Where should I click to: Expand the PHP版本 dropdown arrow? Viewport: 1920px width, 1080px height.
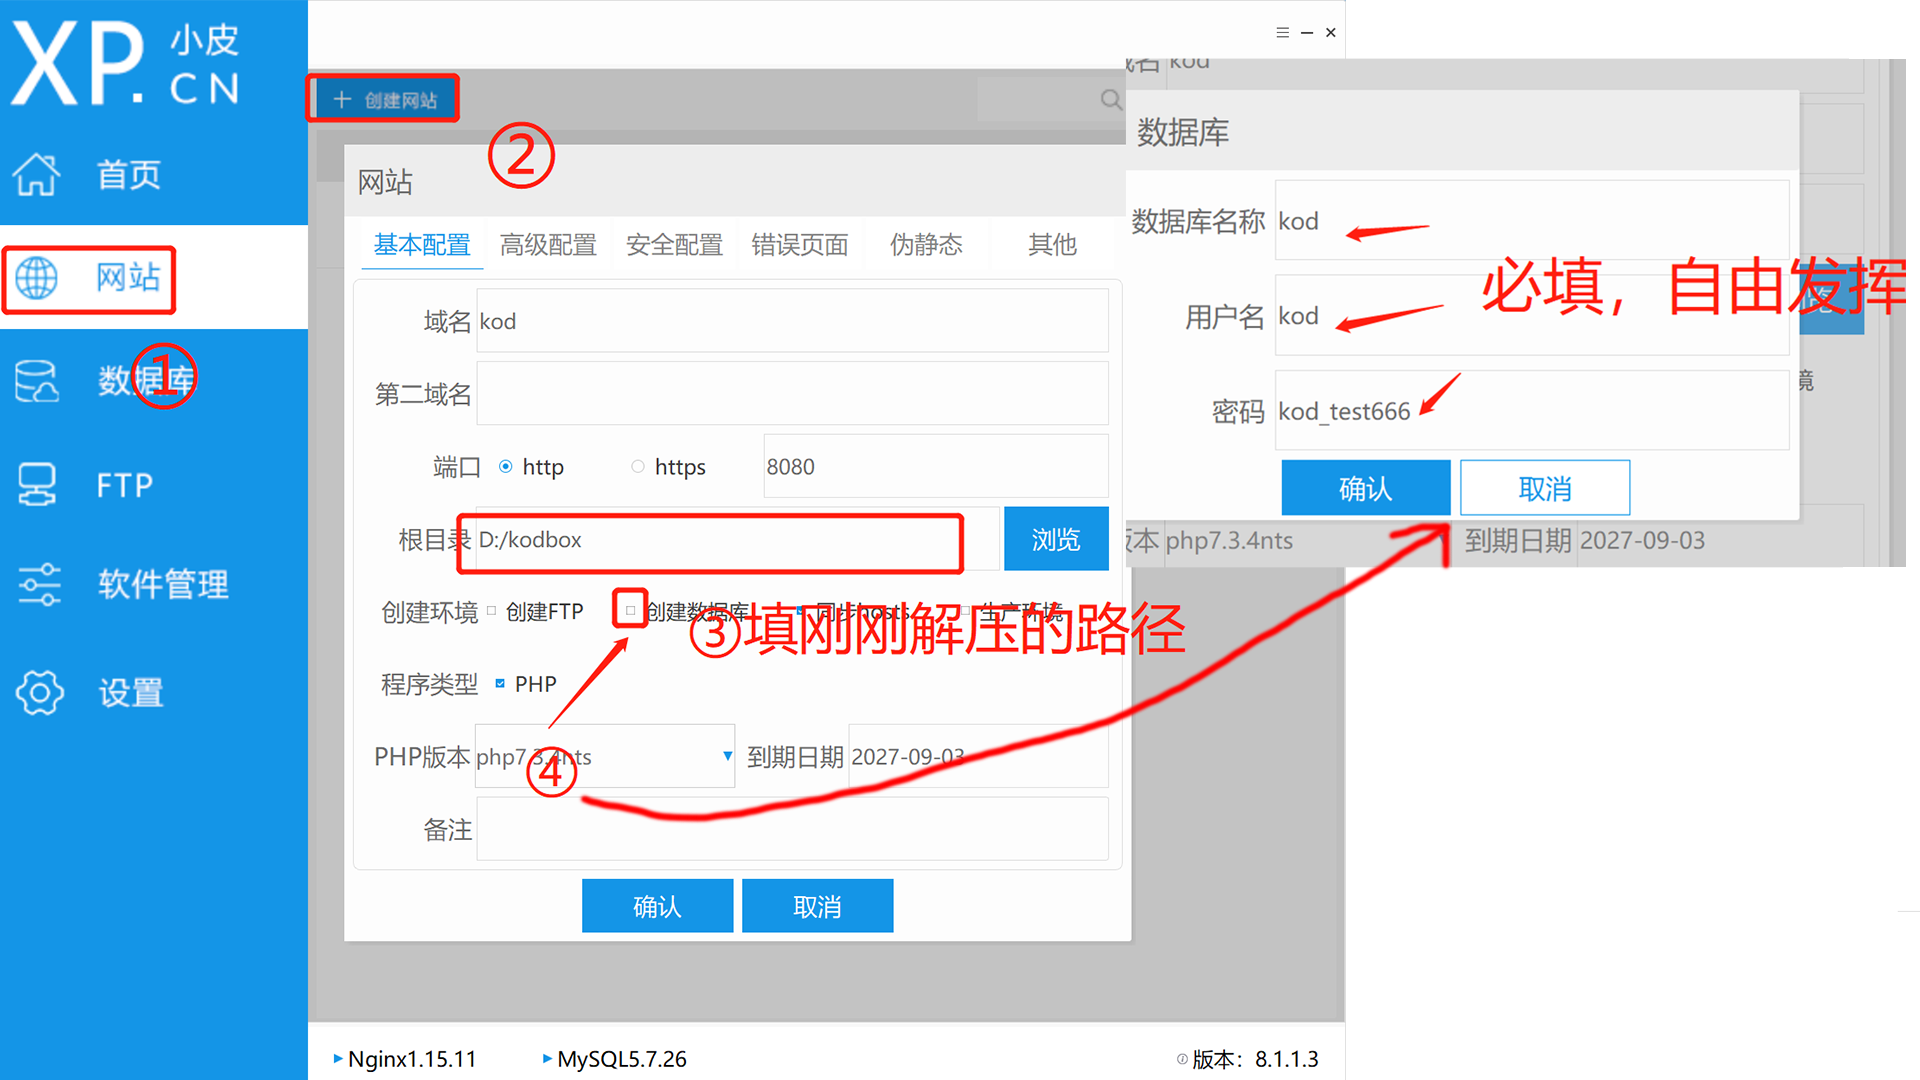pyautogui.click(x=727, y=756)
